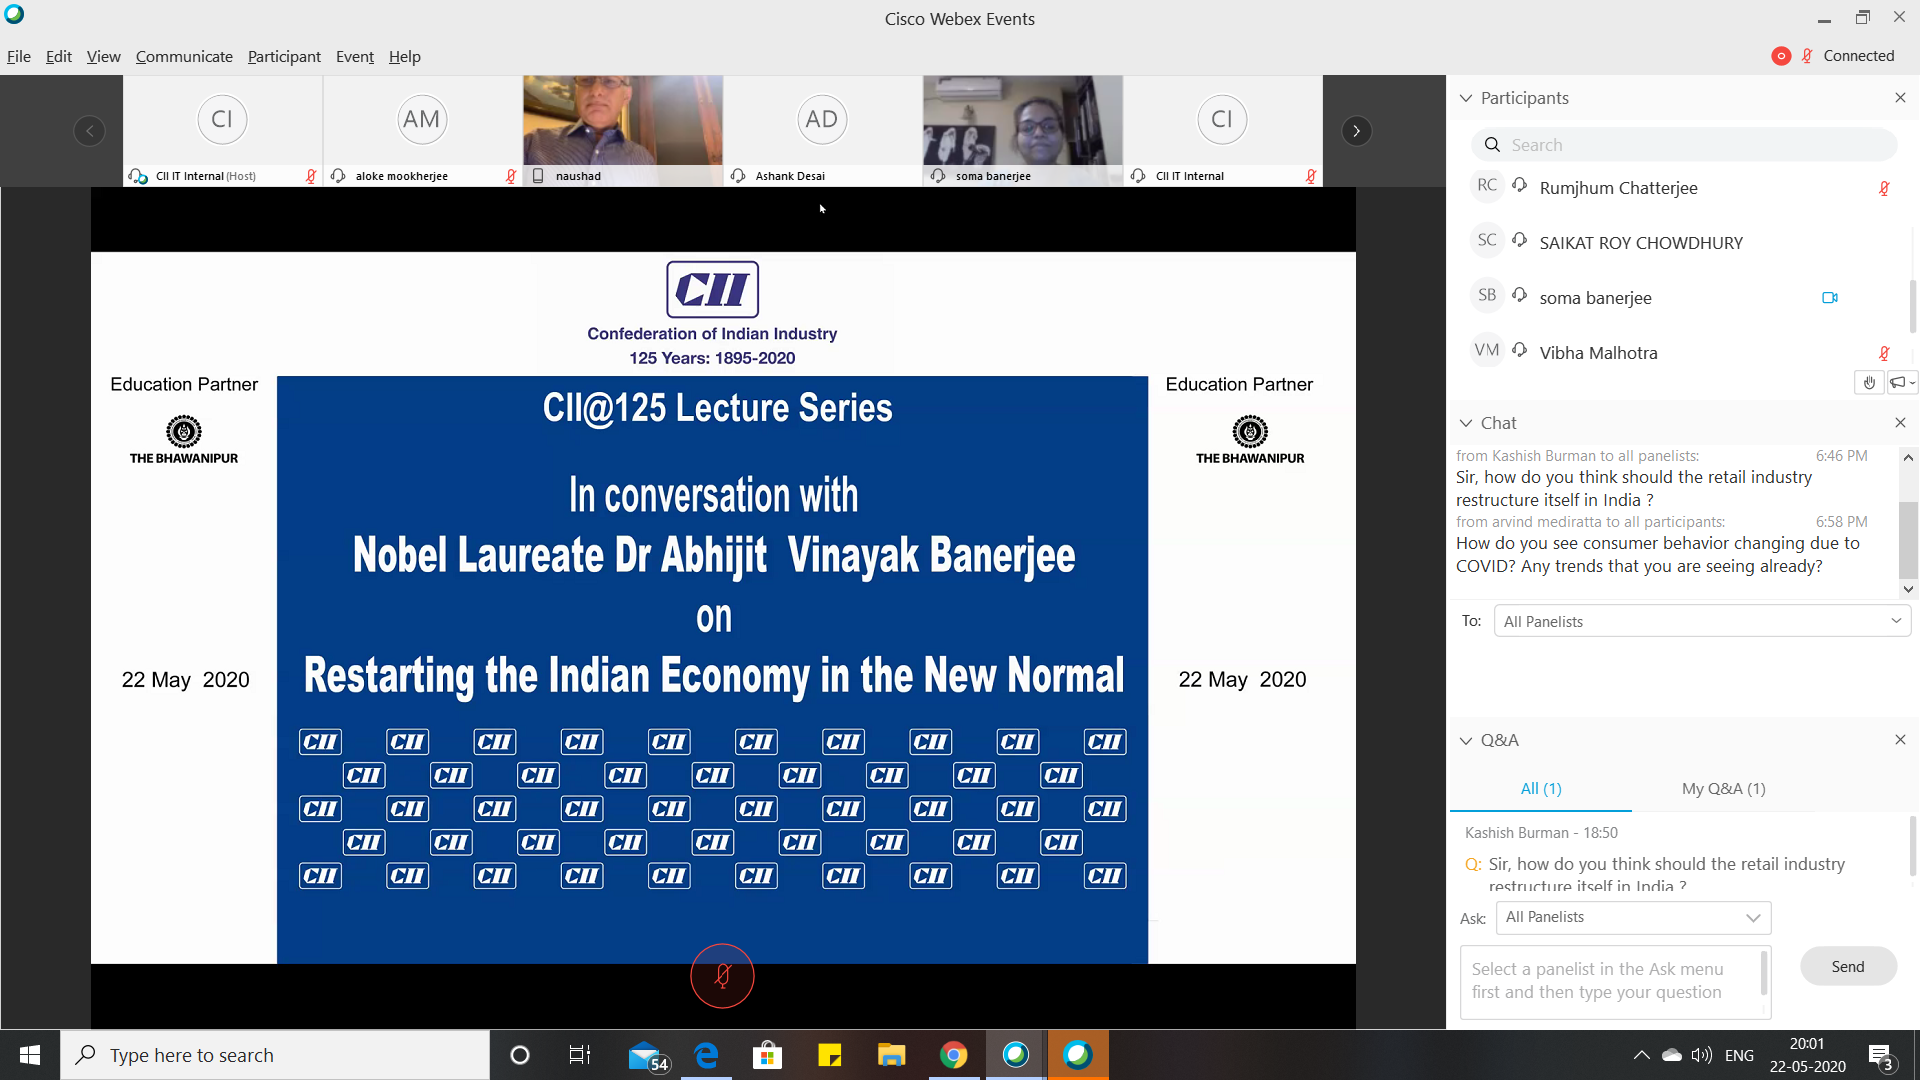Show hidden system tray icons

point(1641,1055)
